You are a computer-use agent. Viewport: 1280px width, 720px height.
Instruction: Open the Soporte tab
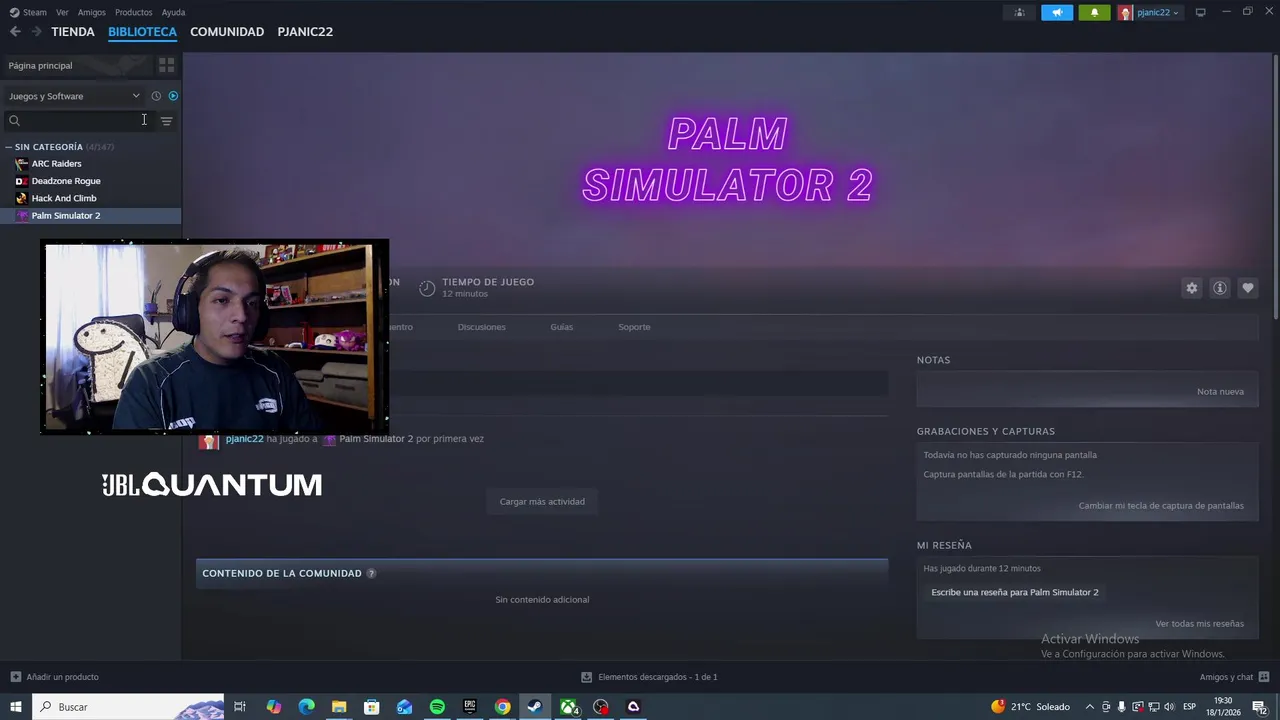634,327
